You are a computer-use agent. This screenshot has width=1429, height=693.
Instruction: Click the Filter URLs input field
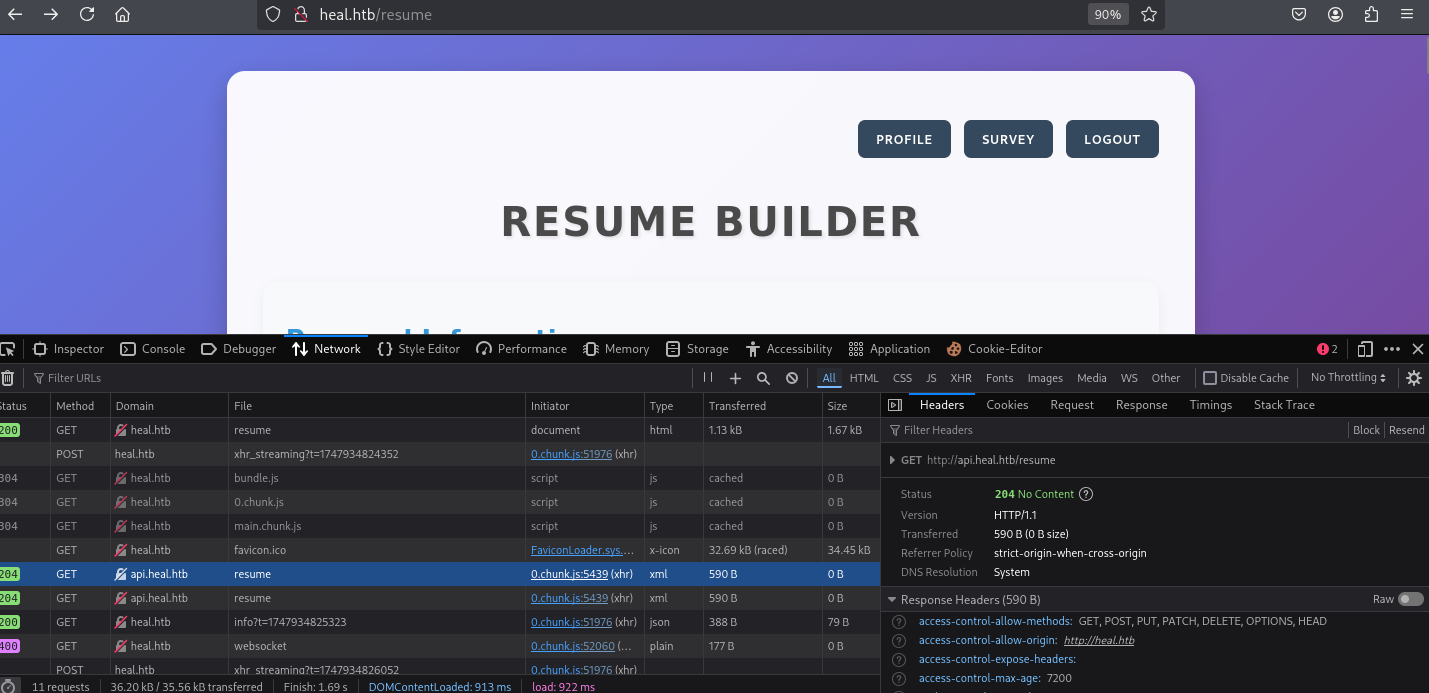pos(360,378)
